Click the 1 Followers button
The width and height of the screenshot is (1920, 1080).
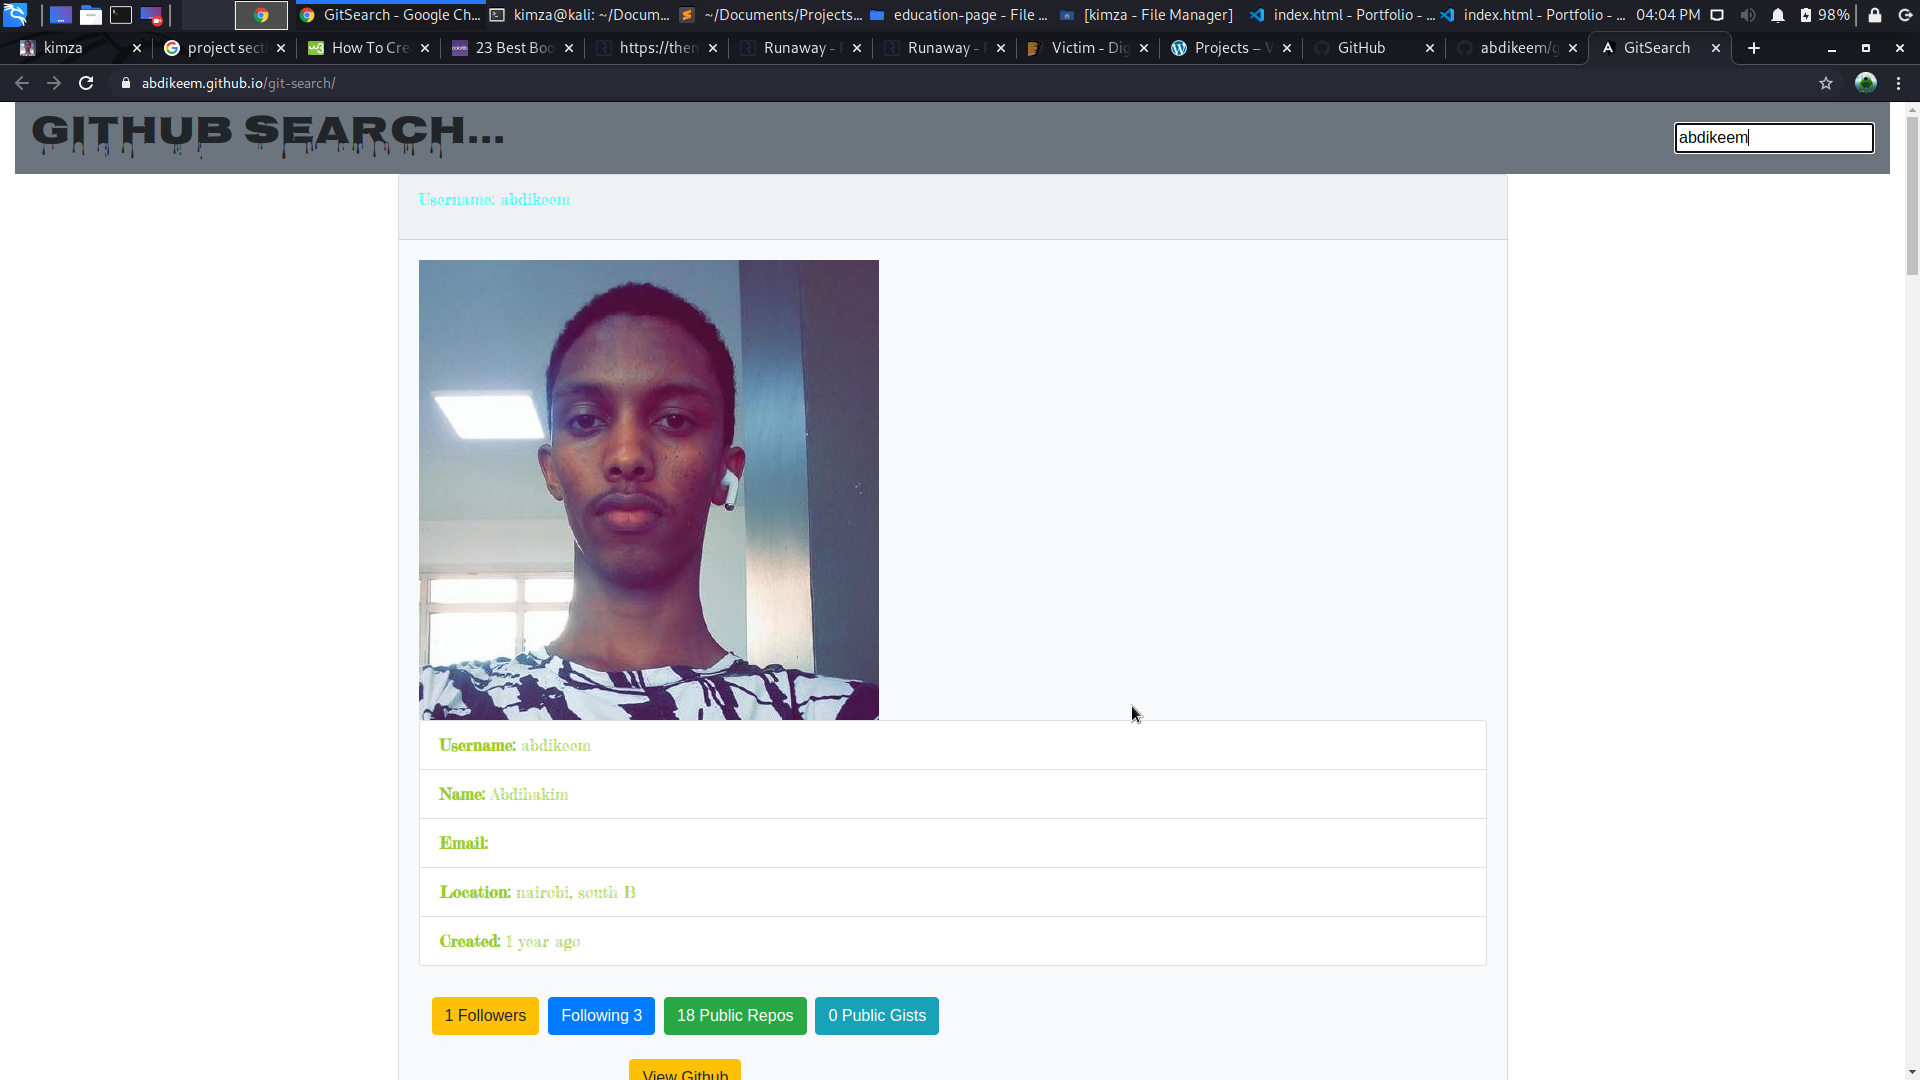click(485, 1016)
